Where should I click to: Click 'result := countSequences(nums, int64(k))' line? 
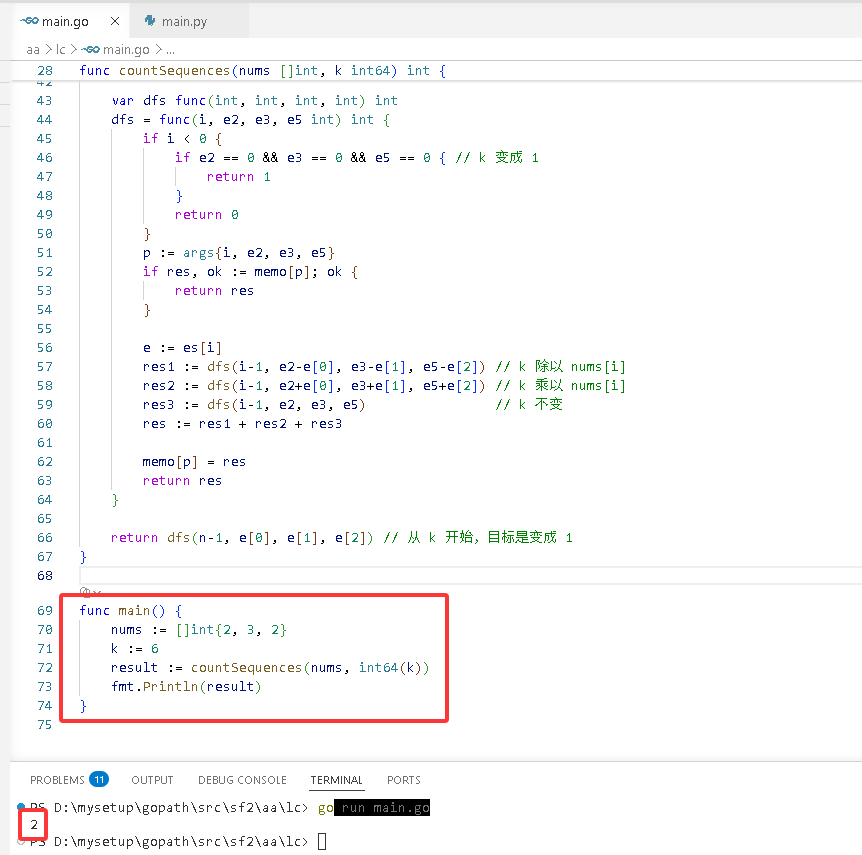[x=270, y=668]
